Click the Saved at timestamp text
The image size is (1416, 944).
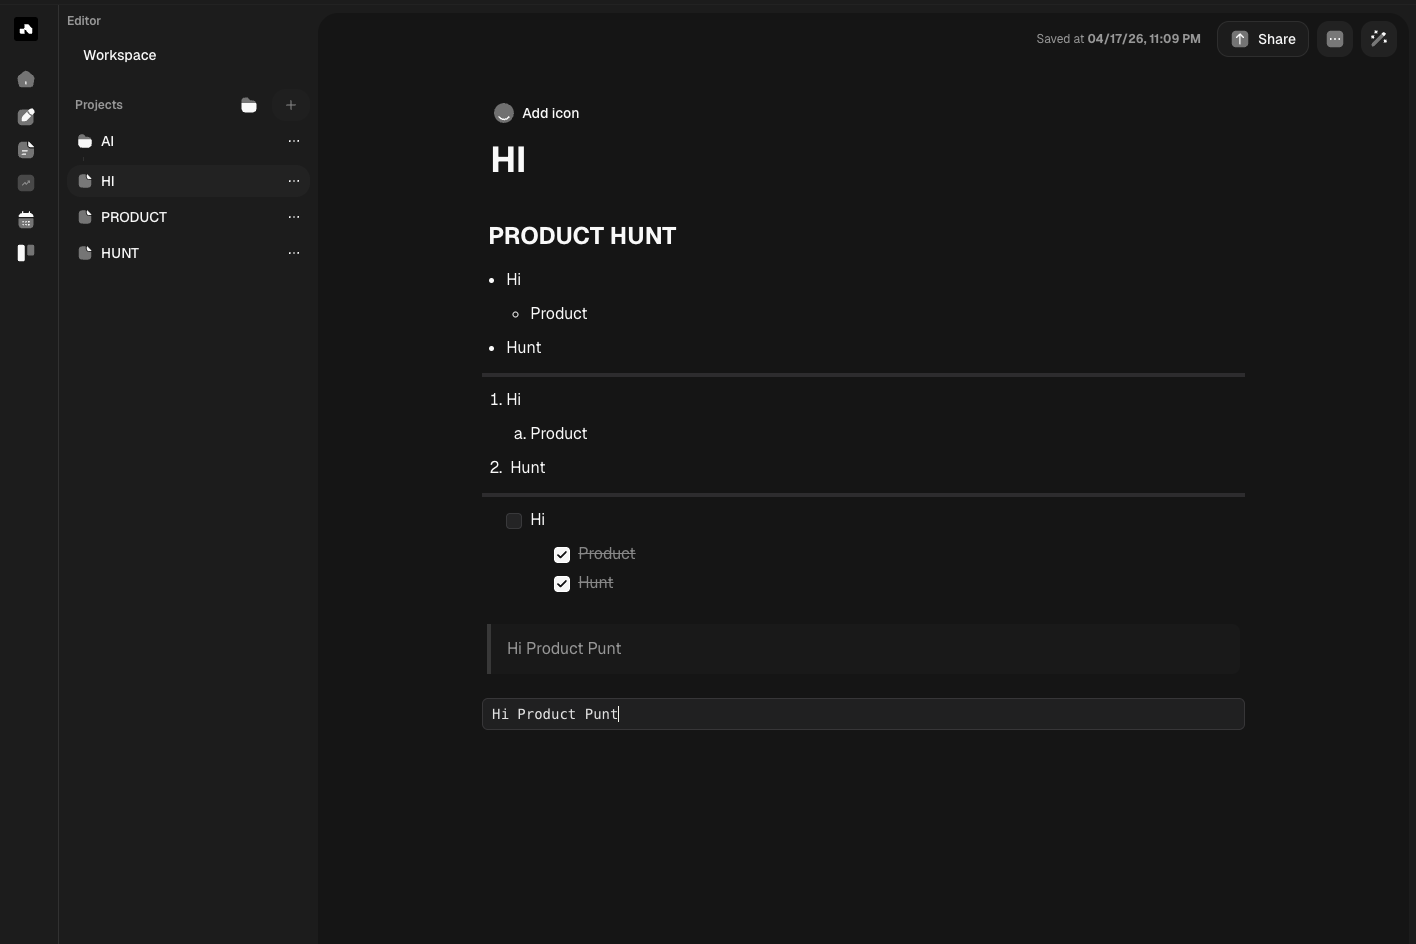pyautogui.click(x=1118, y=39)
